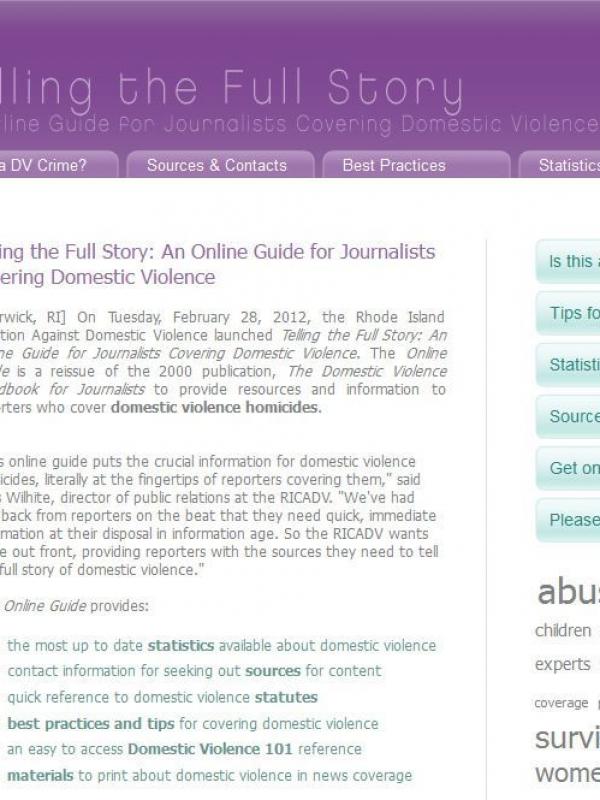Click the text 'Tuesday, February 28, 2012'

(209, 317)
